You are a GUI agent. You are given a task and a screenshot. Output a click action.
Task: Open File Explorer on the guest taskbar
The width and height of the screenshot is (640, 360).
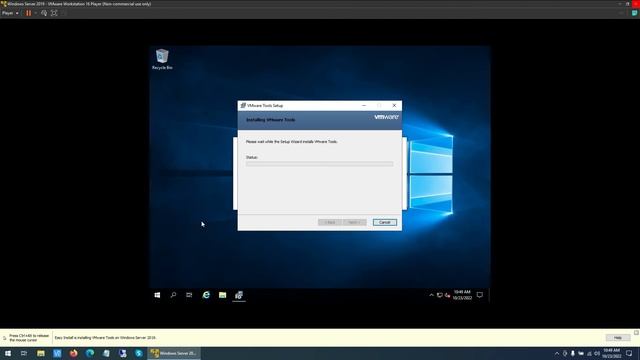222,295
